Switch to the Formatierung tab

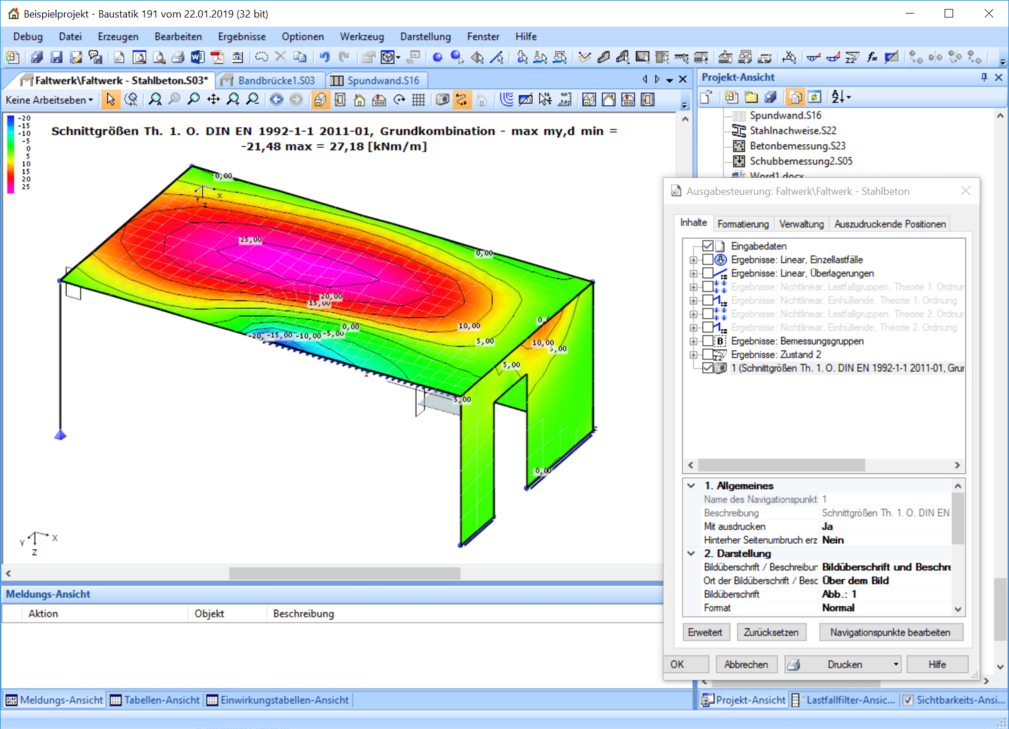(743, 224)
